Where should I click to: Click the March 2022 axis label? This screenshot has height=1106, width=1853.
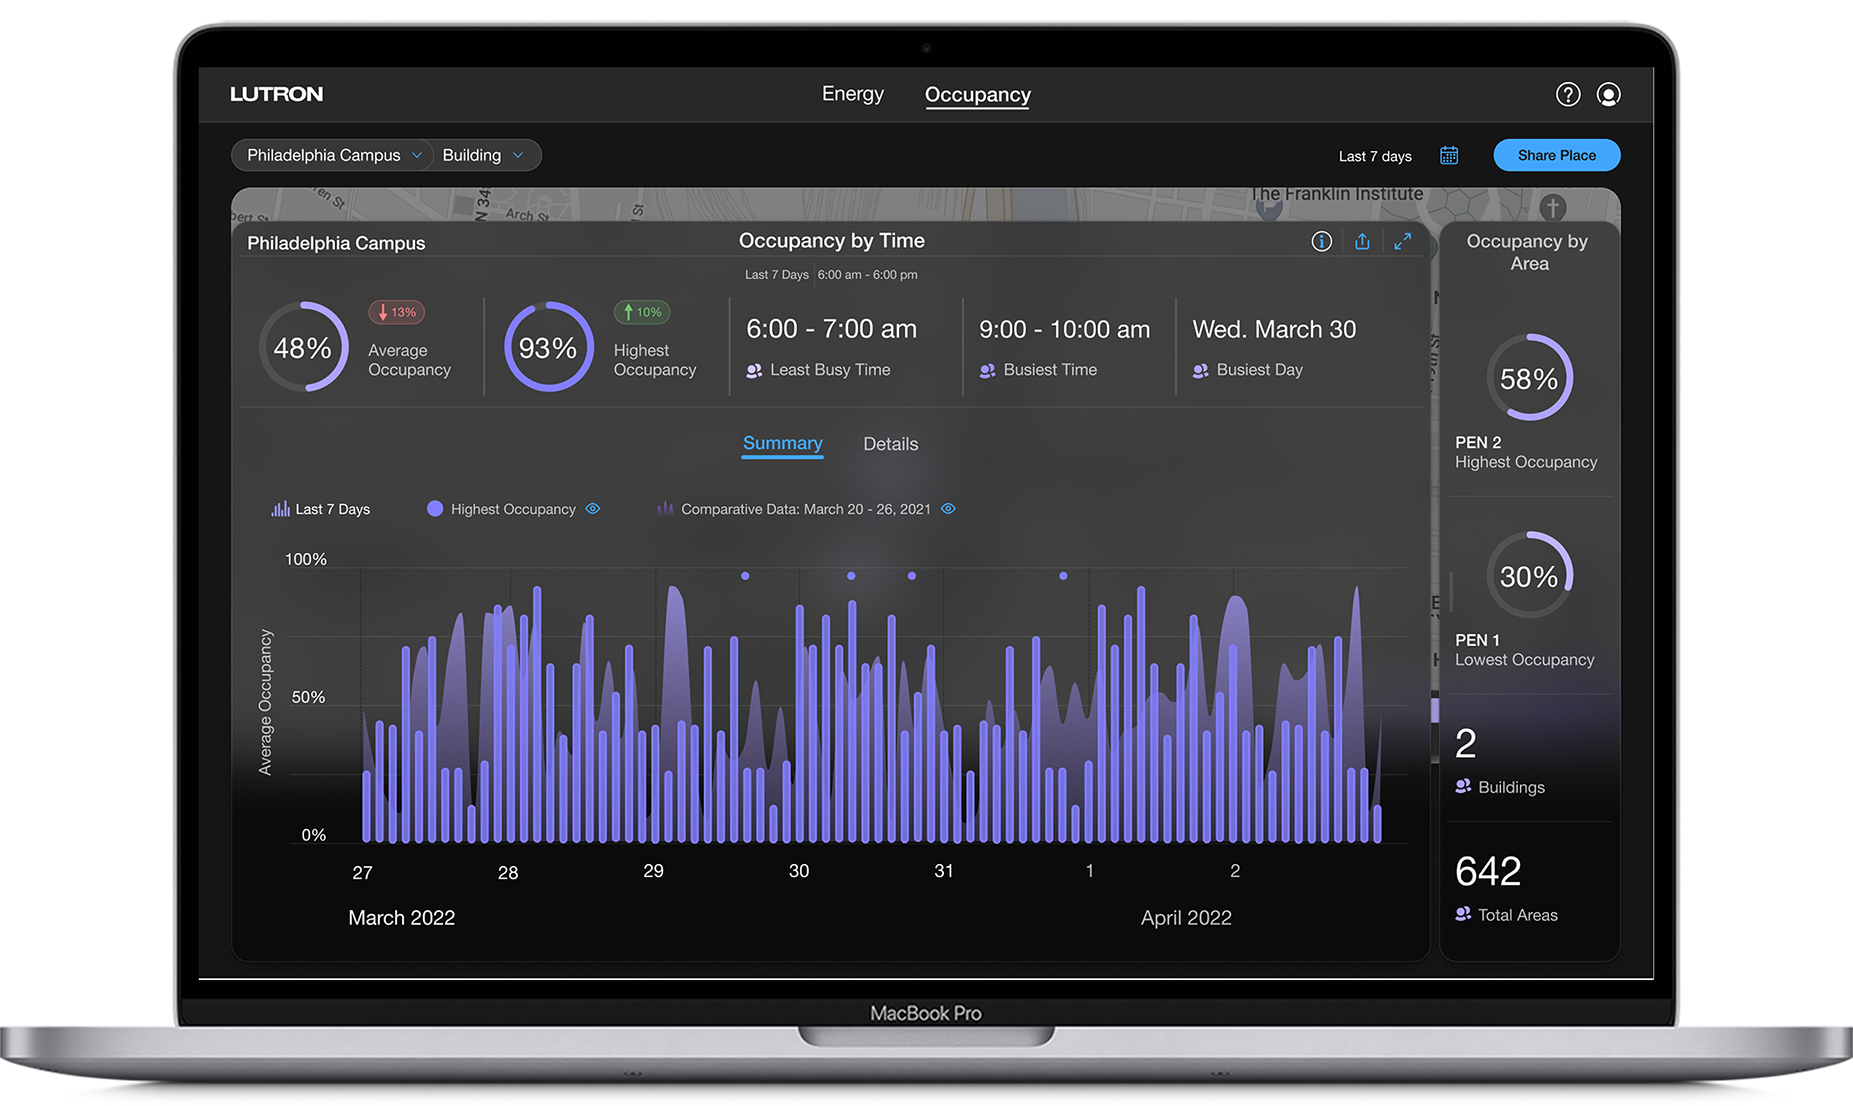pos(401,917)
